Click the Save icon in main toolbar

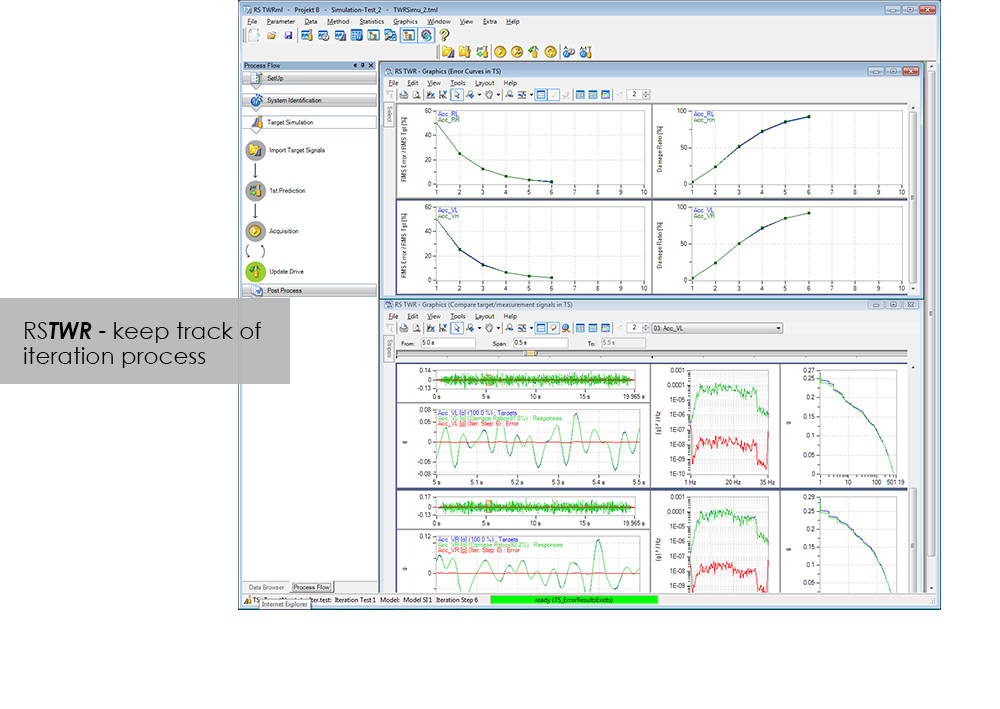[x=288, y=35]
